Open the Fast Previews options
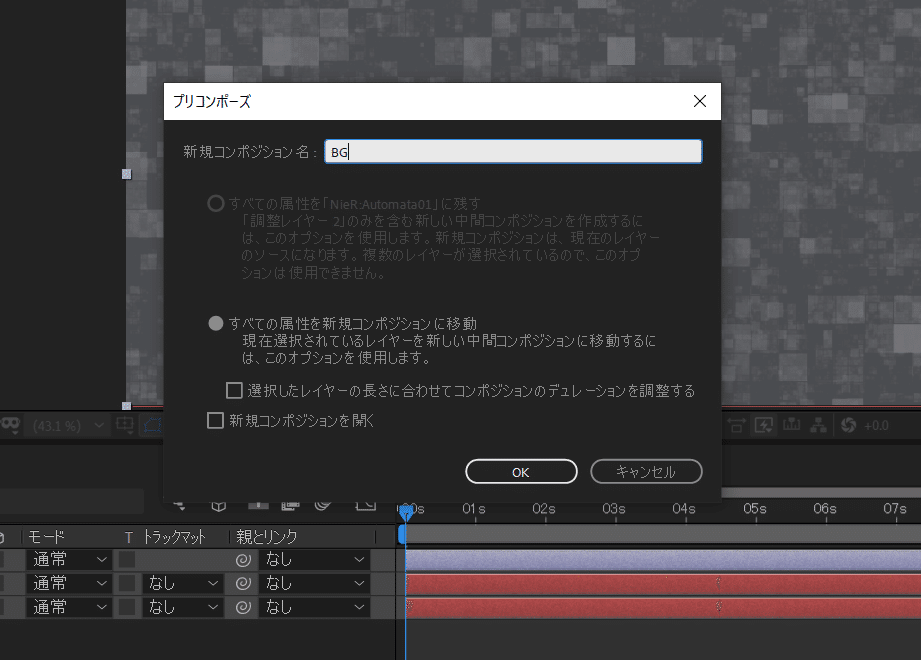 click(763, 424)
